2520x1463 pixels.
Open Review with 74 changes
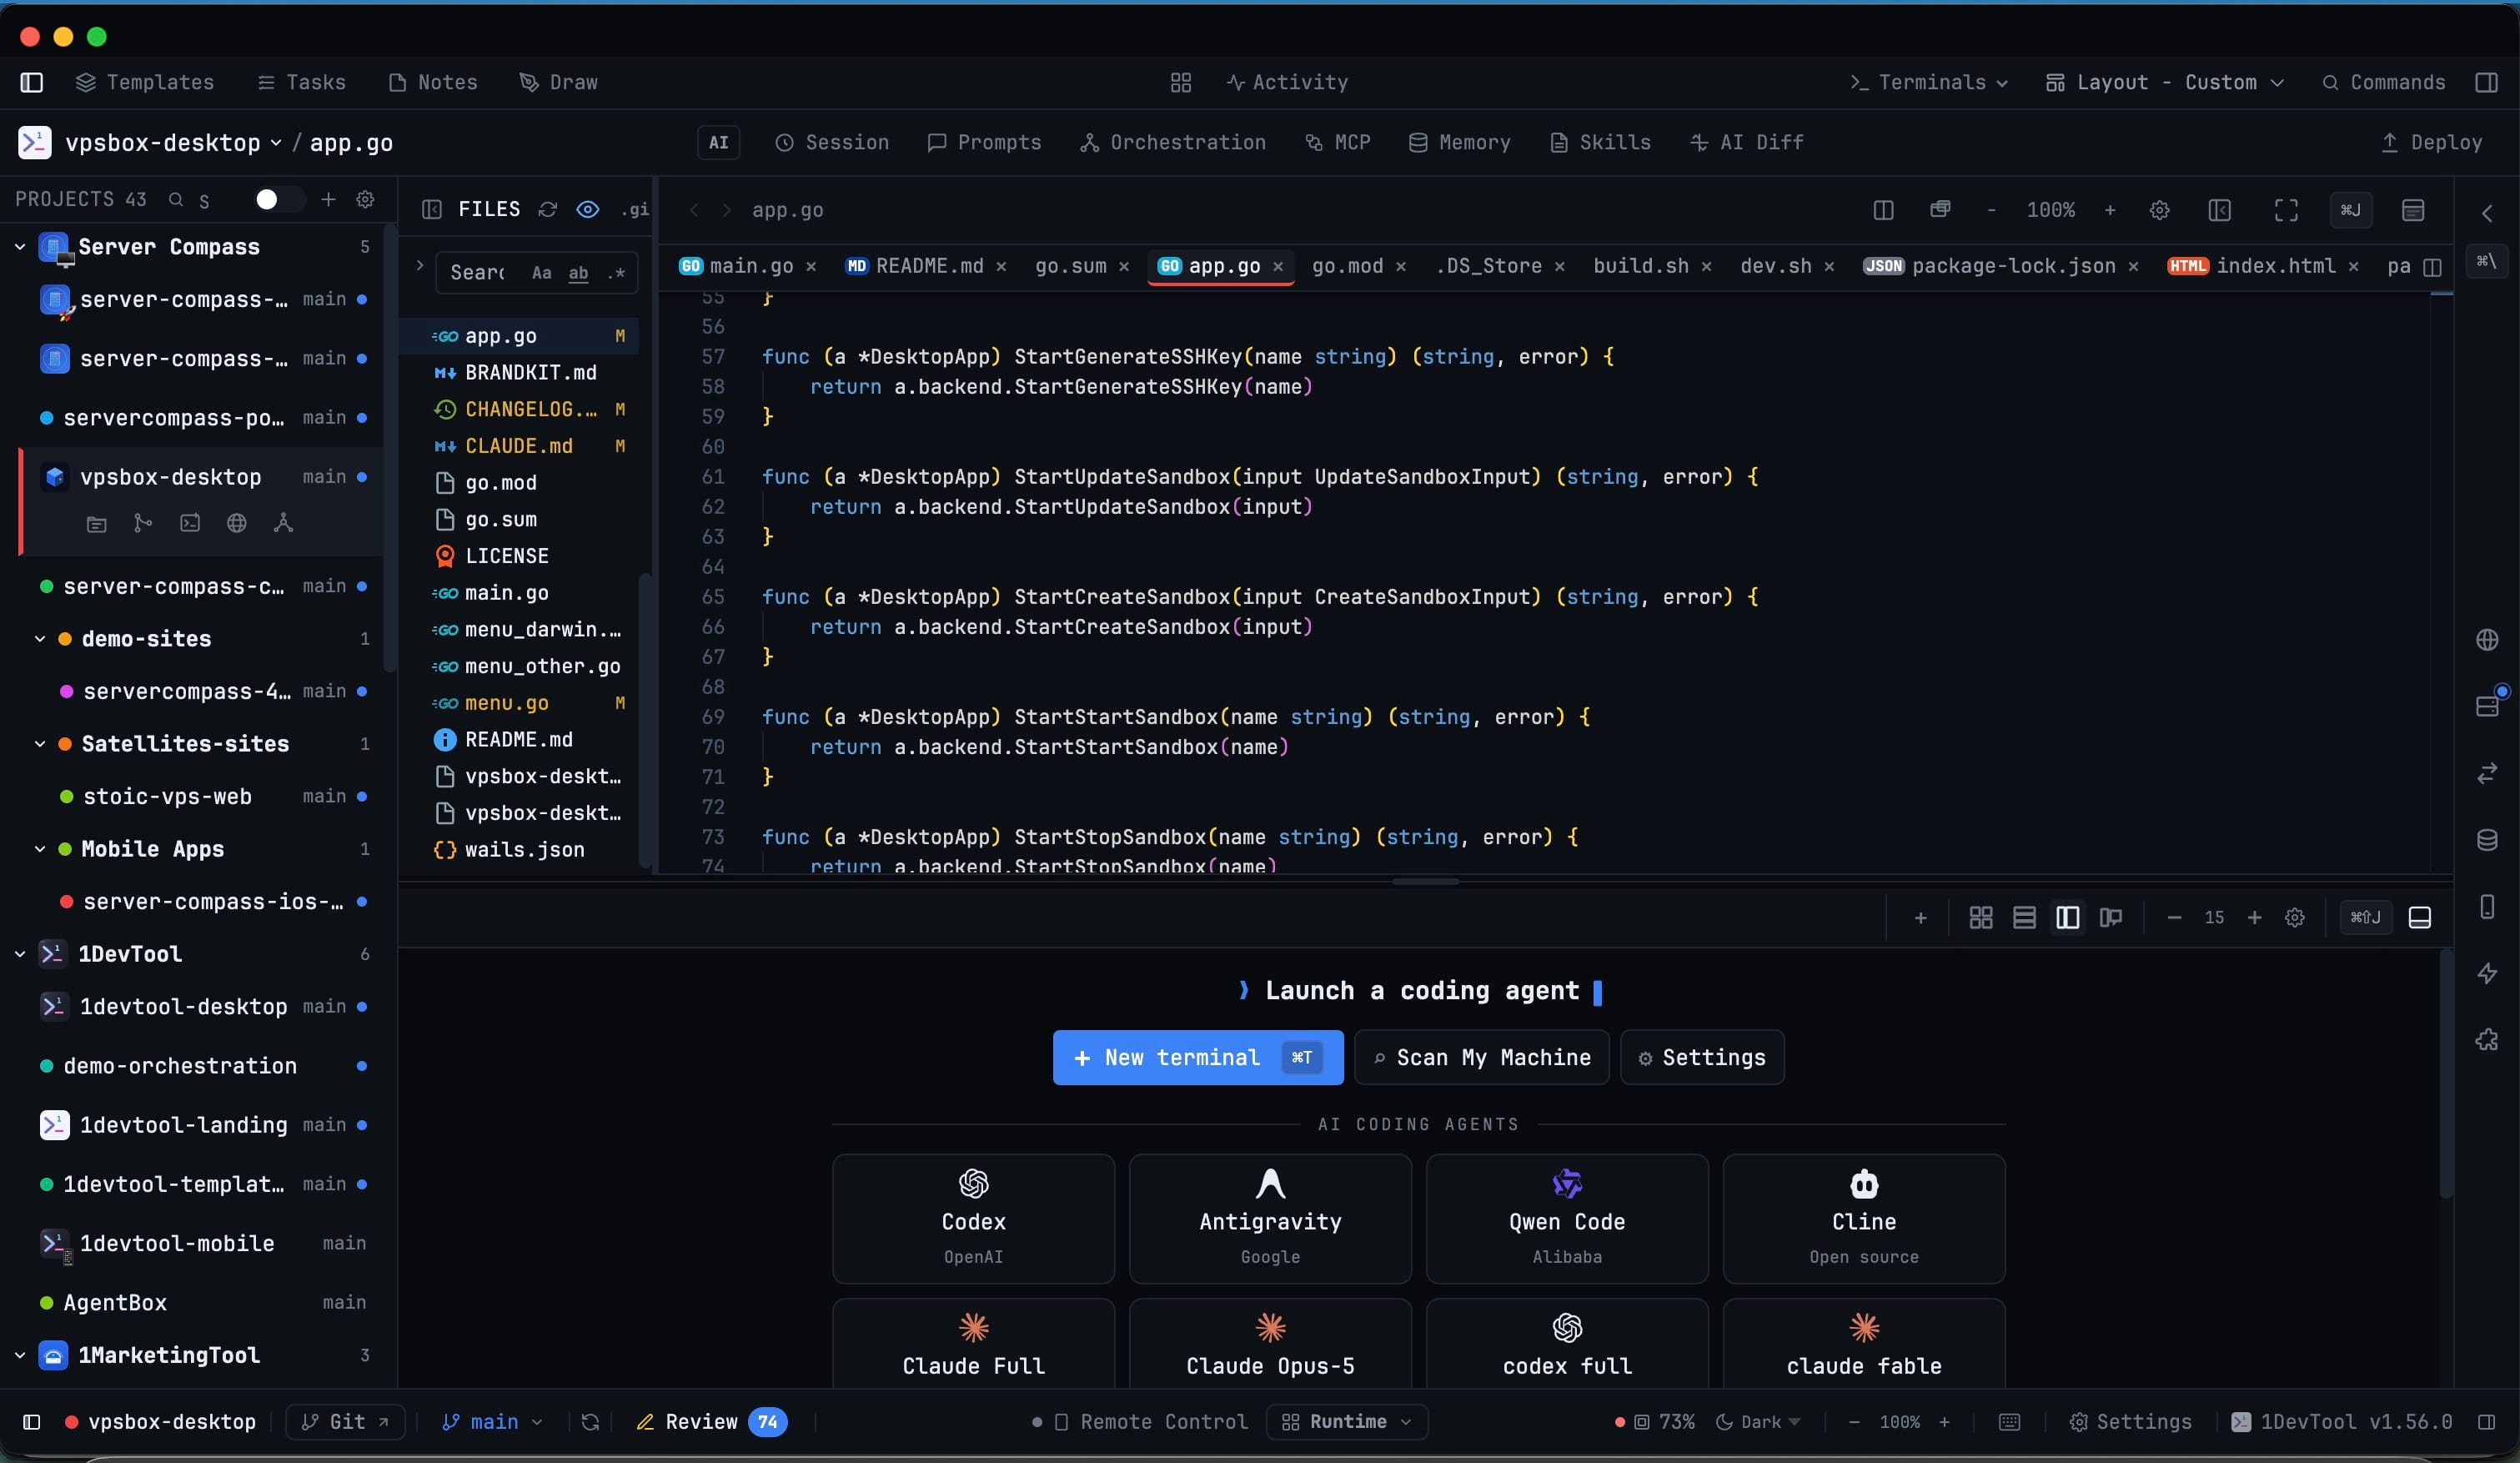coord(711,1422)
